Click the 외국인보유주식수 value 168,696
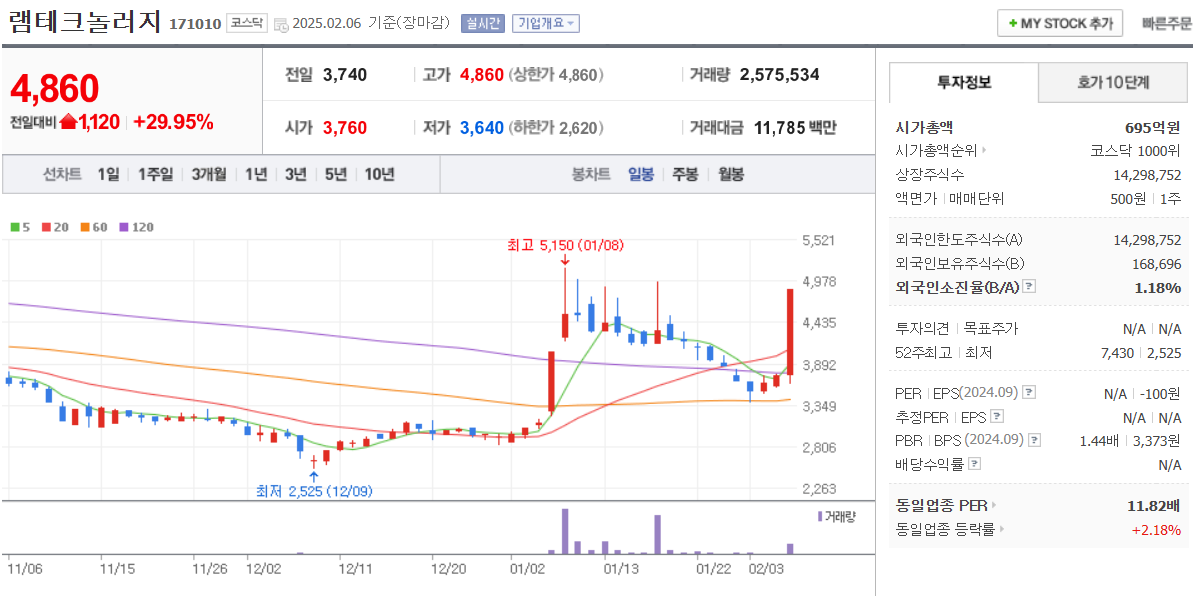 coord(1156,264)
